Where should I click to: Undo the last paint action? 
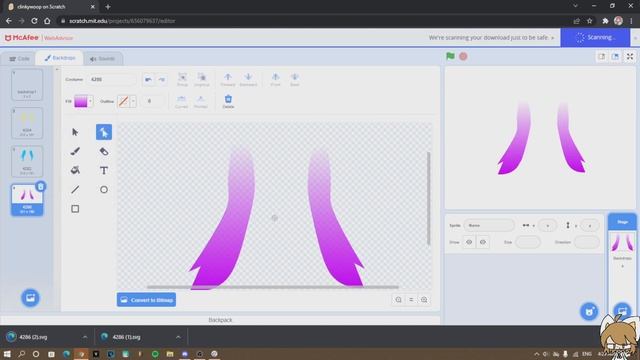[148, 80]
